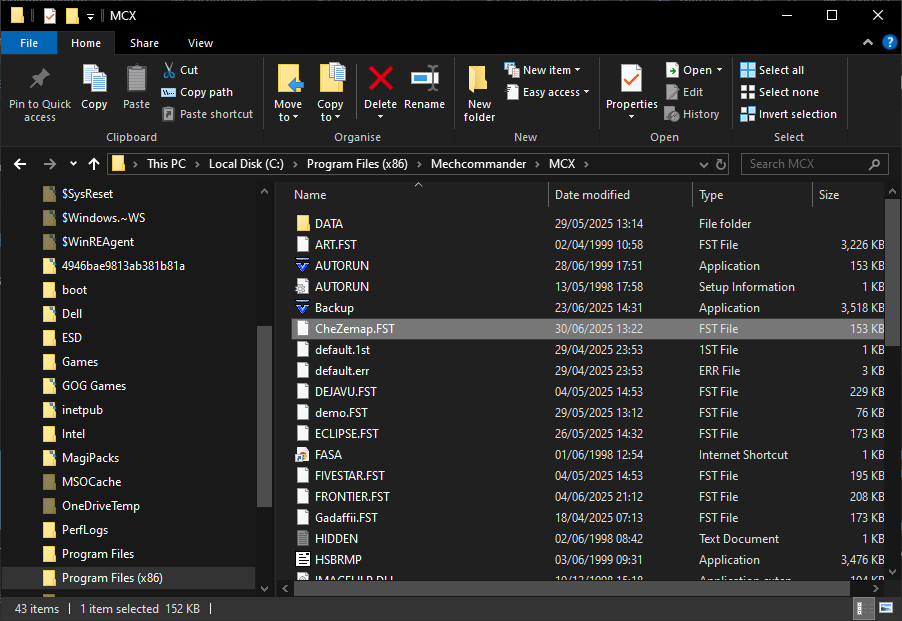
Task: Open the File menu
Action: 29,43
